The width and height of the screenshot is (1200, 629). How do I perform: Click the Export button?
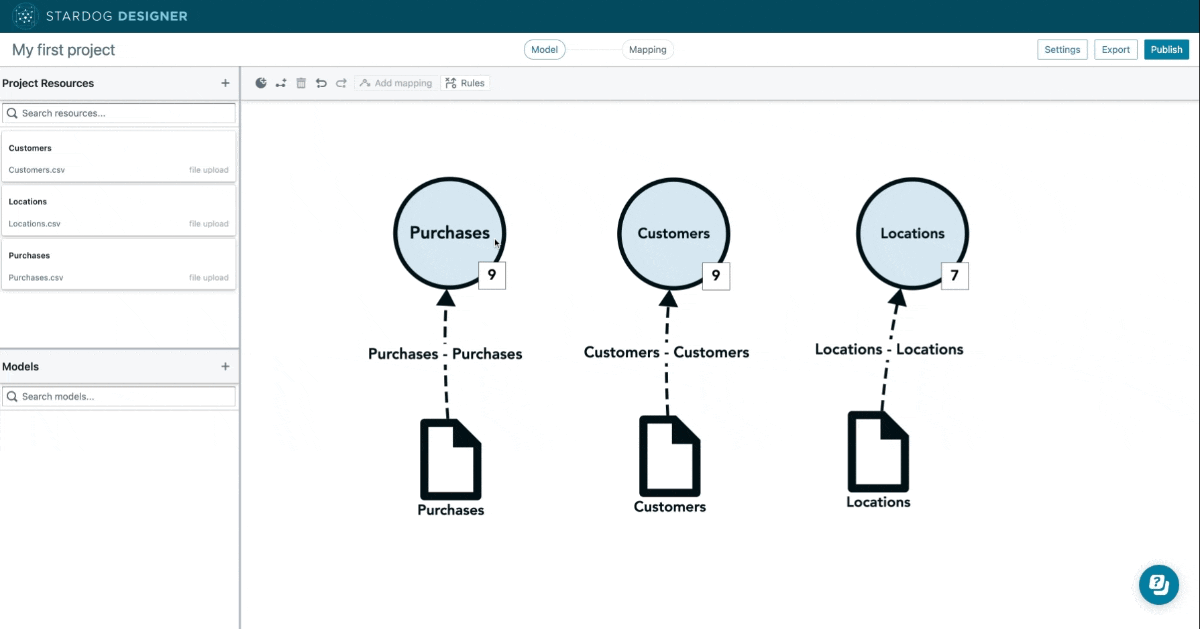point(1115,50)
